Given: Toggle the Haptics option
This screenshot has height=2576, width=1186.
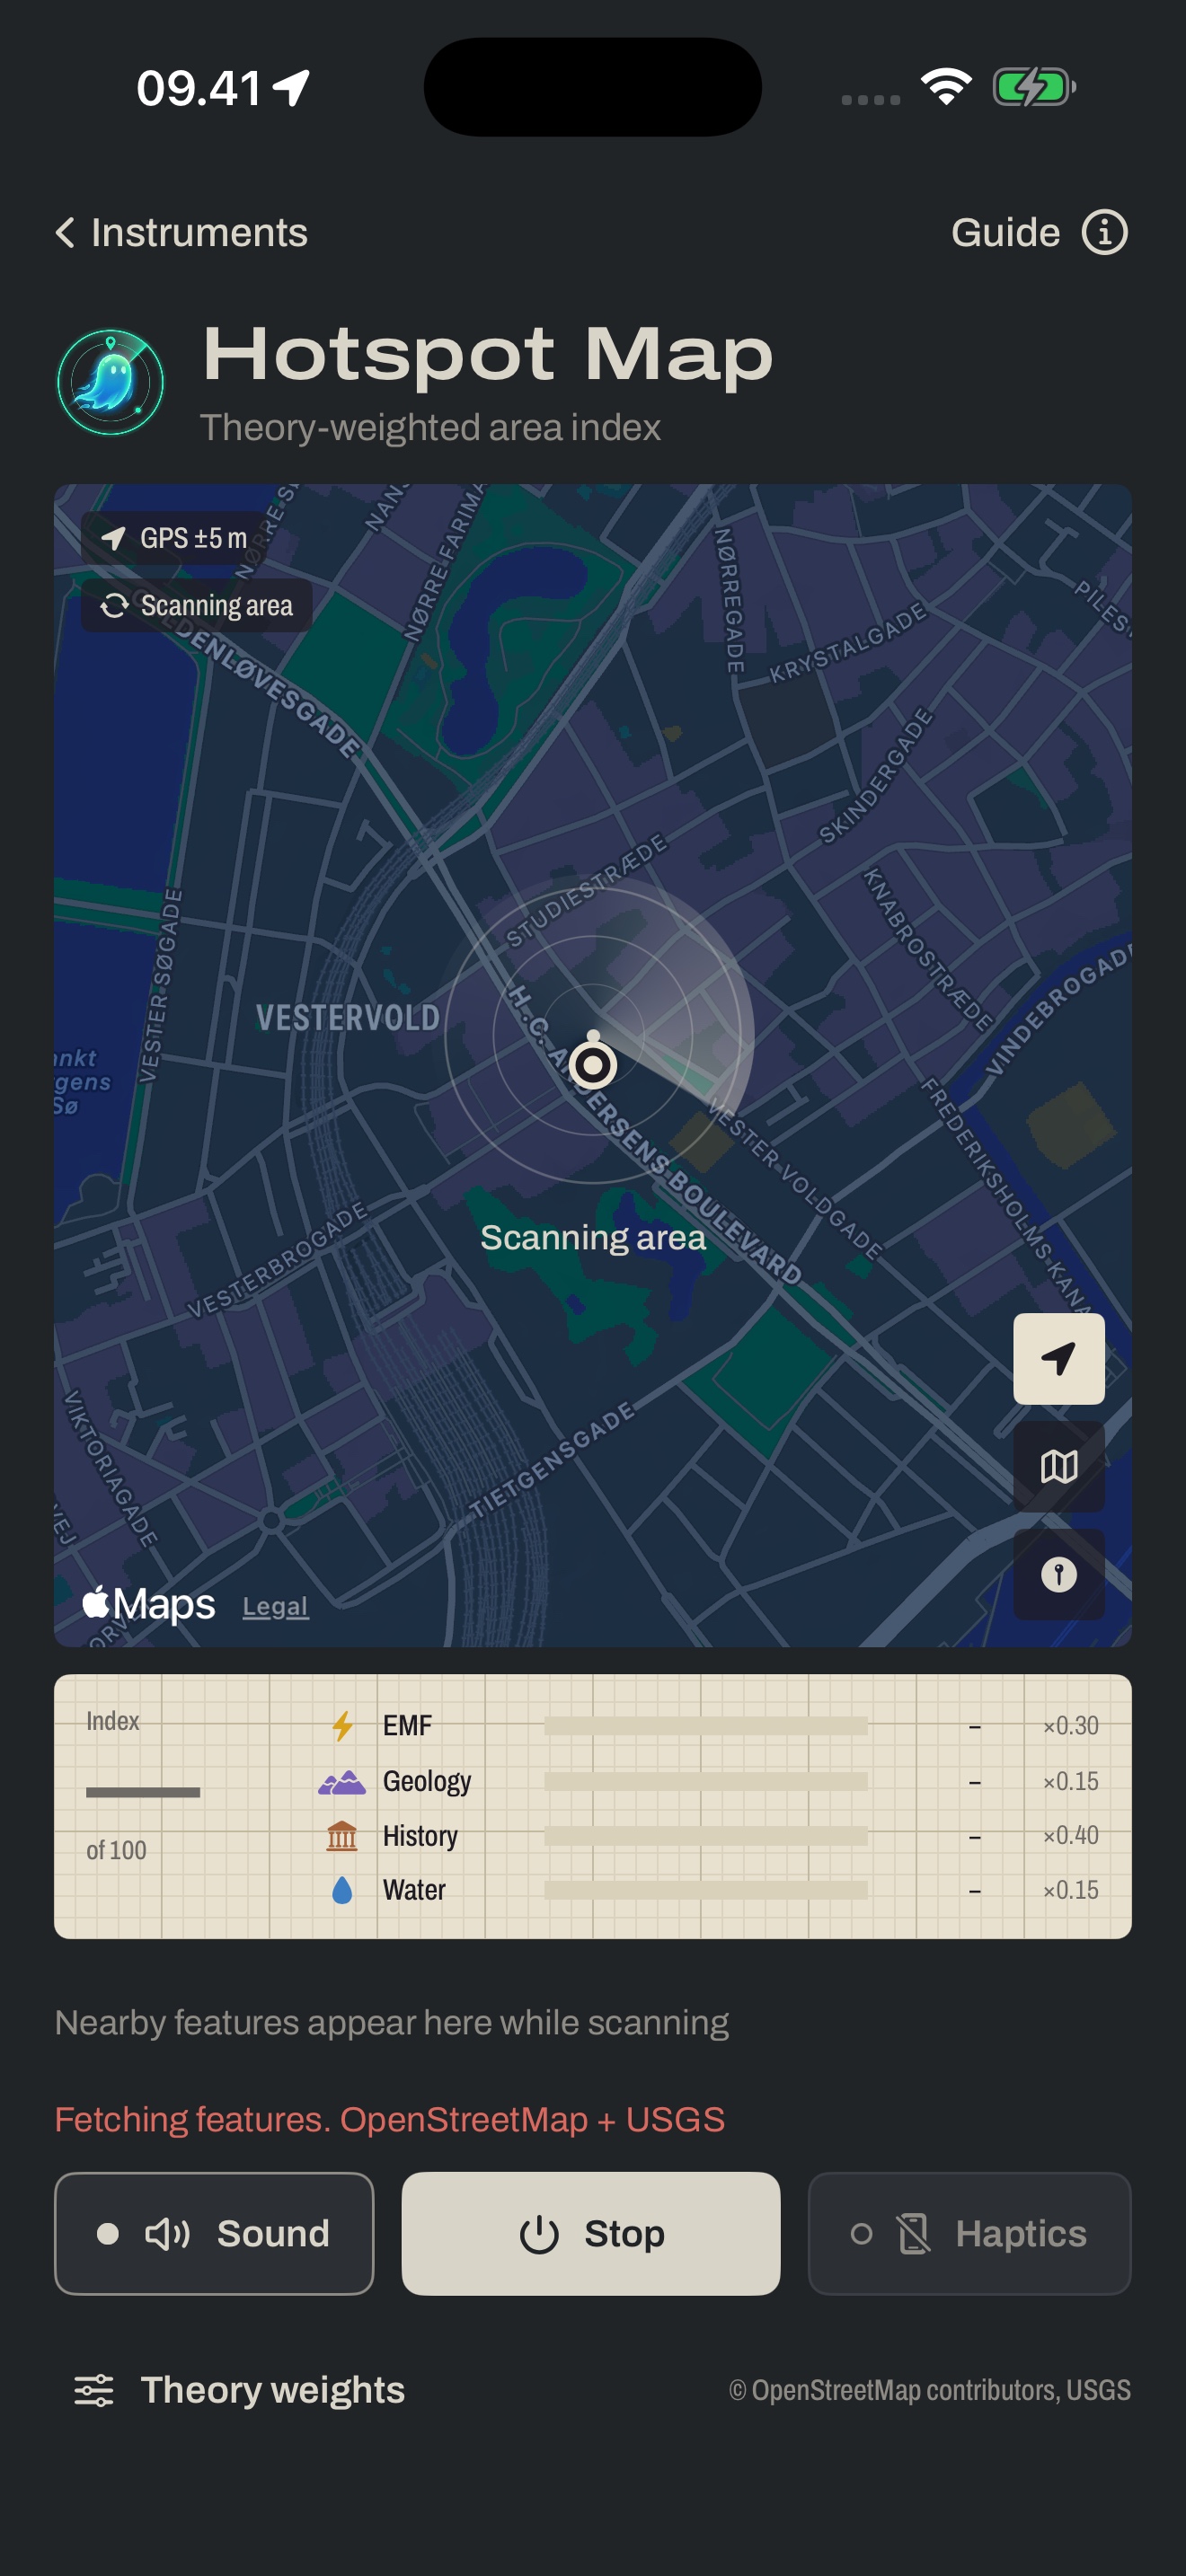Looking at the screenshot, I should 969,2233.
